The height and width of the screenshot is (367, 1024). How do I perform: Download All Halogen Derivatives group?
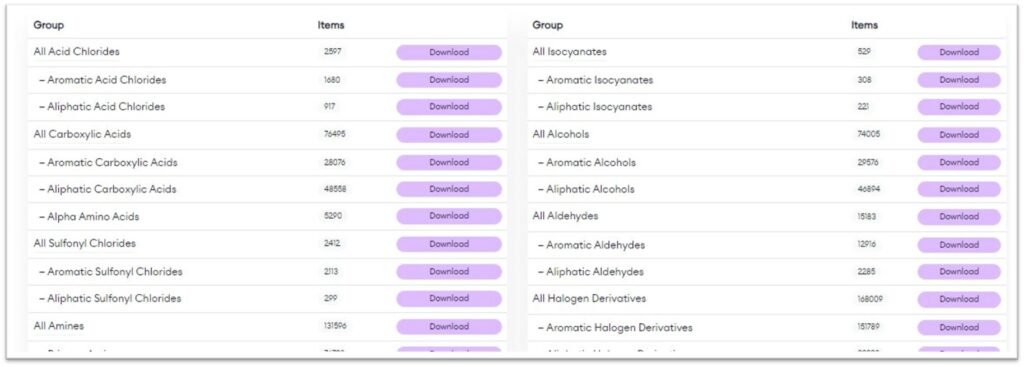coord(959,298)
